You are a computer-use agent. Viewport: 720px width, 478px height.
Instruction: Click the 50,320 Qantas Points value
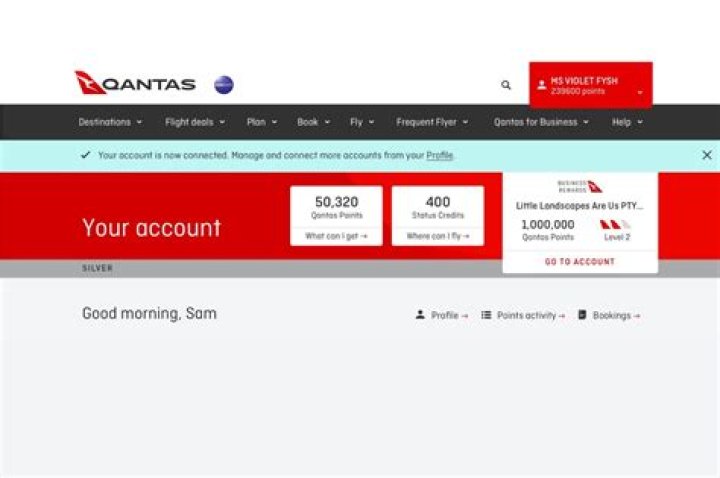point(337,202)
